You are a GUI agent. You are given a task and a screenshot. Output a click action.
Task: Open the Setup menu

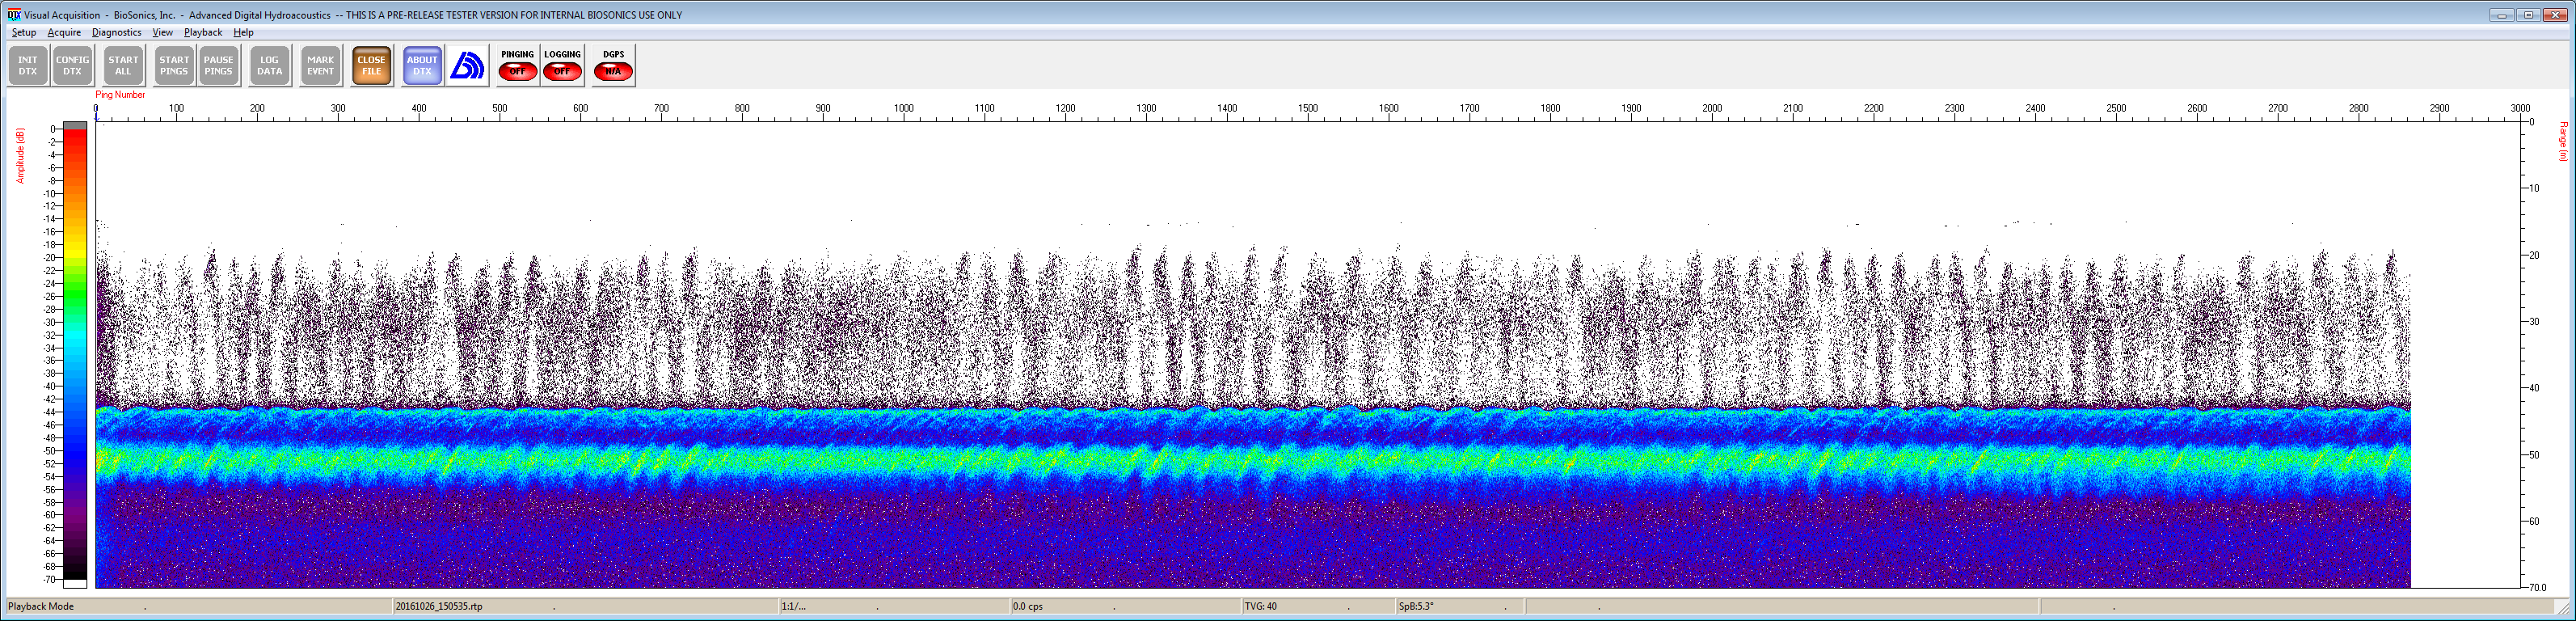(24, 32)
